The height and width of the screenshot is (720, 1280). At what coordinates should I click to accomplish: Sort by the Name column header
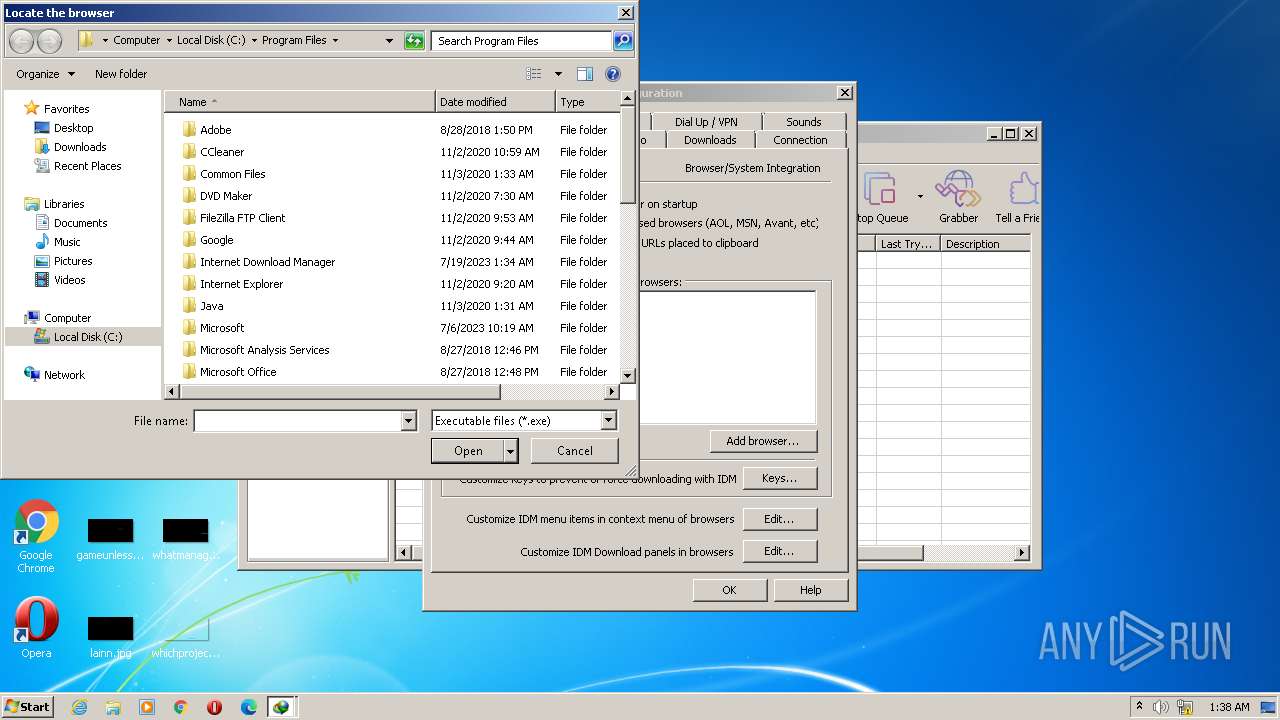[x=300, y=102]
